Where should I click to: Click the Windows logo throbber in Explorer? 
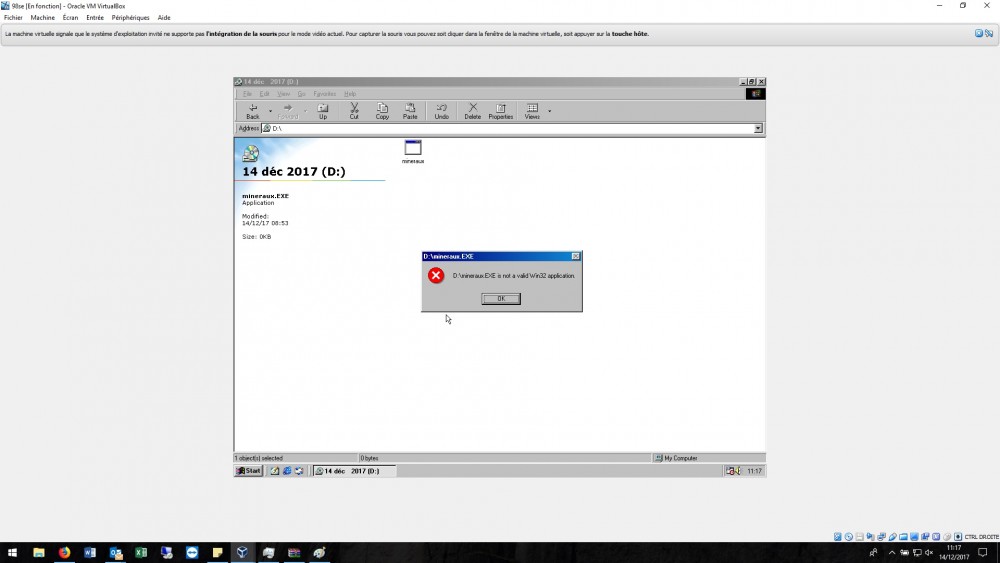tap(755, 94)
